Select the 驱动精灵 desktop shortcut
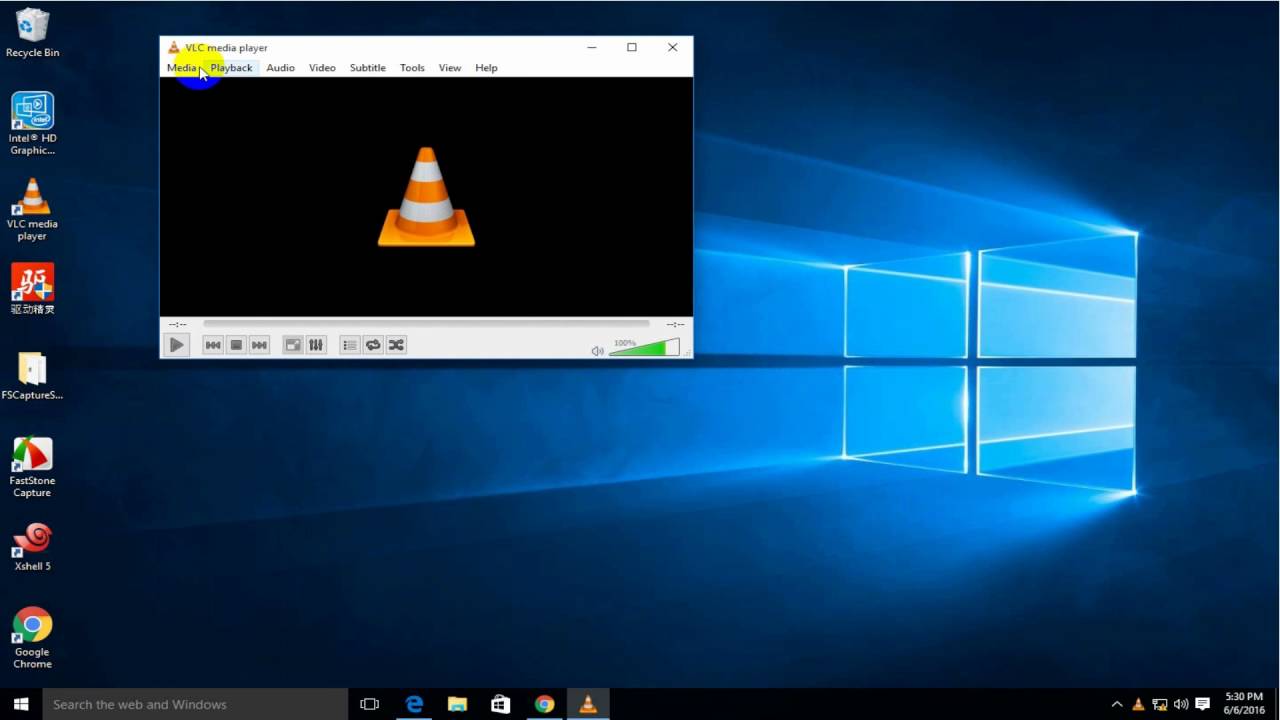The width and height of the screenshot is (1280, 720). point(32,289)
